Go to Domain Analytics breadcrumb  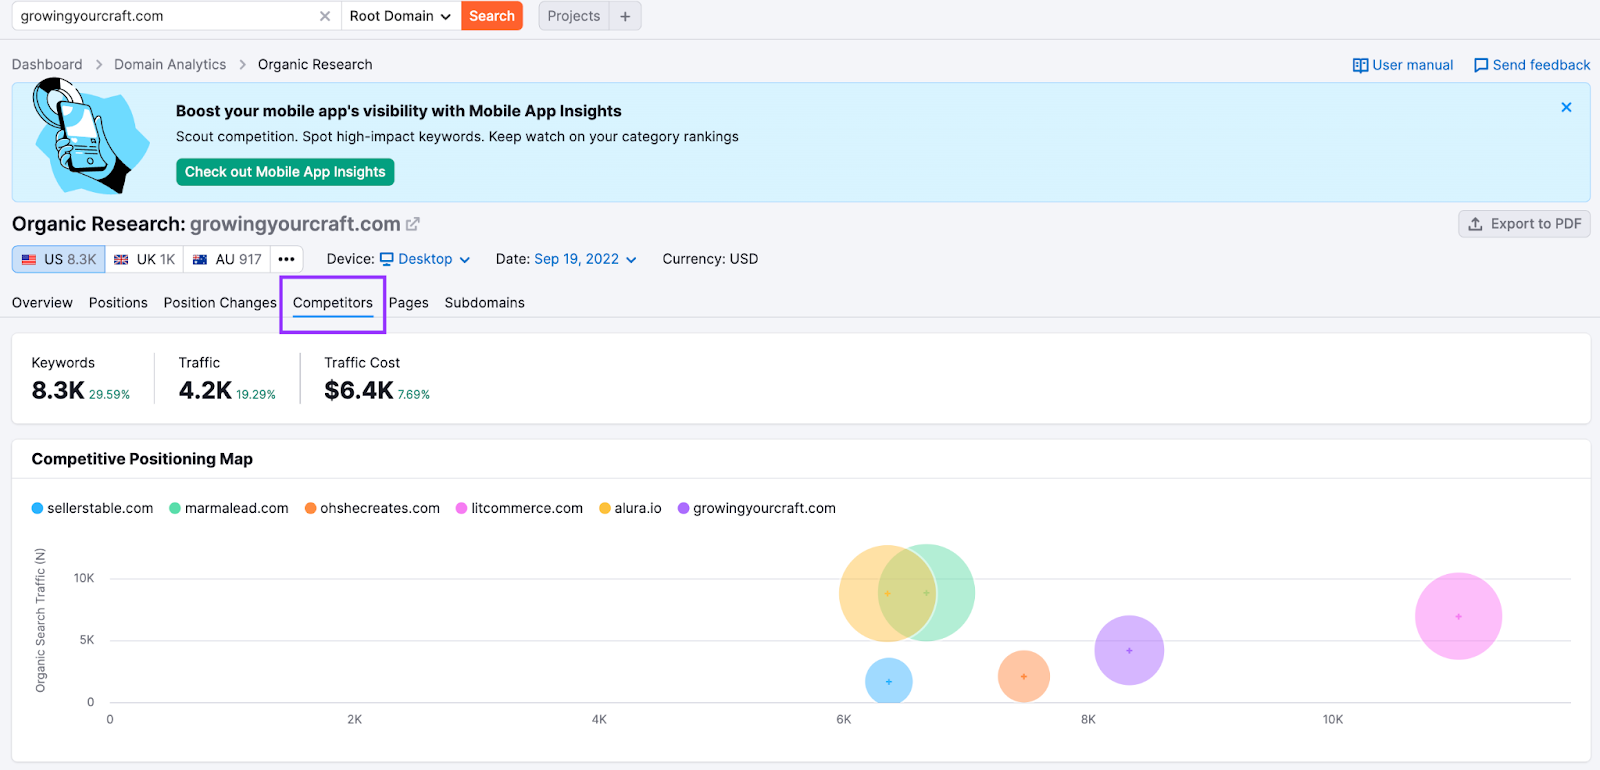pos(170,64)
